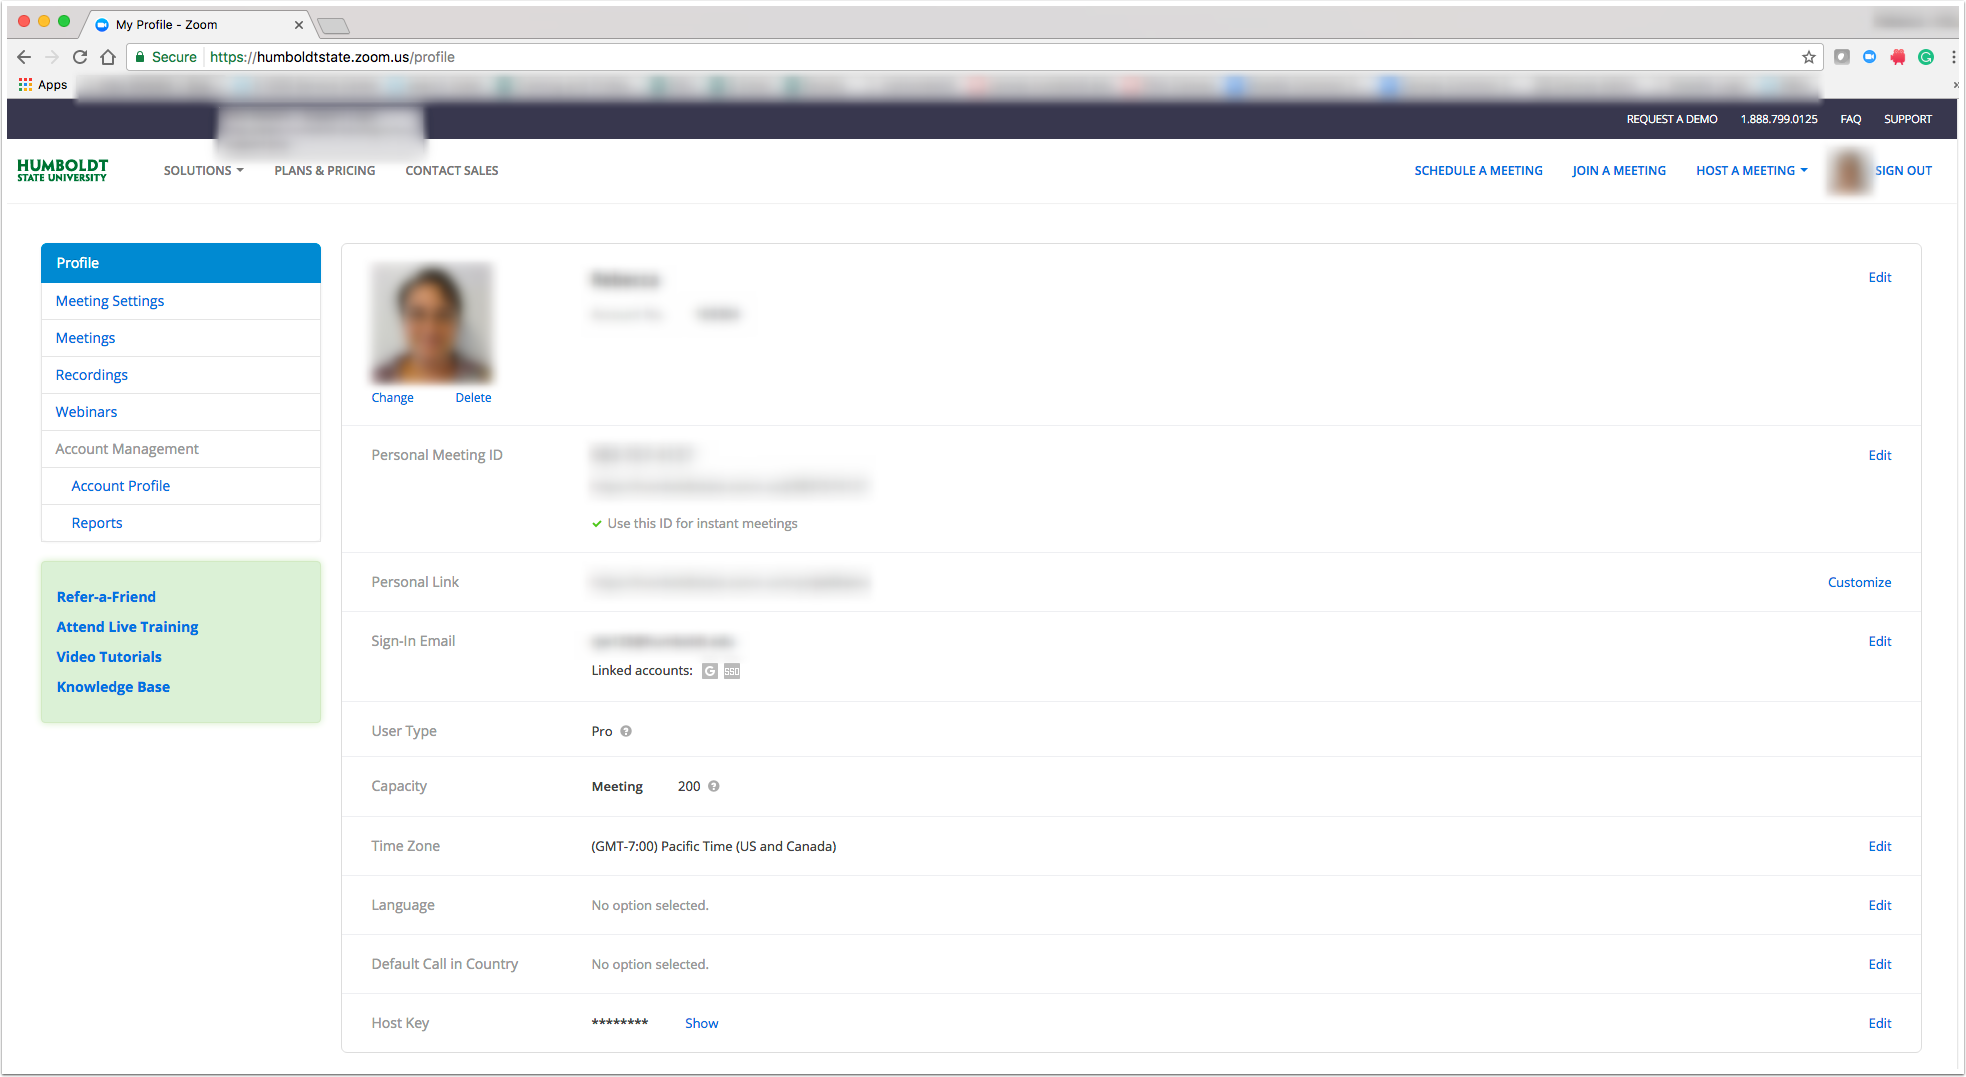Click the profile photo thumbnail

pos(432,323)
